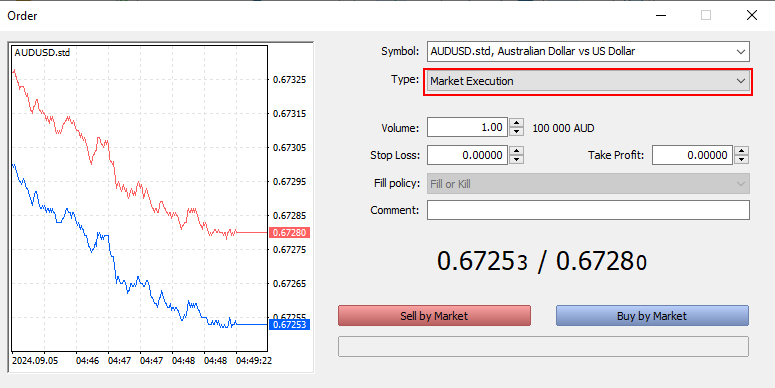Open the Symbol dropdown for AUDUSD.std

coord(588,51)
